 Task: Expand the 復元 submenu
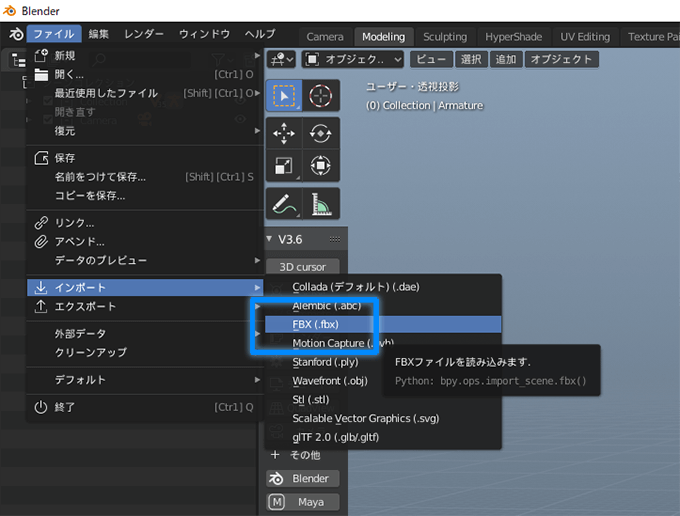(x=145, y=131)
